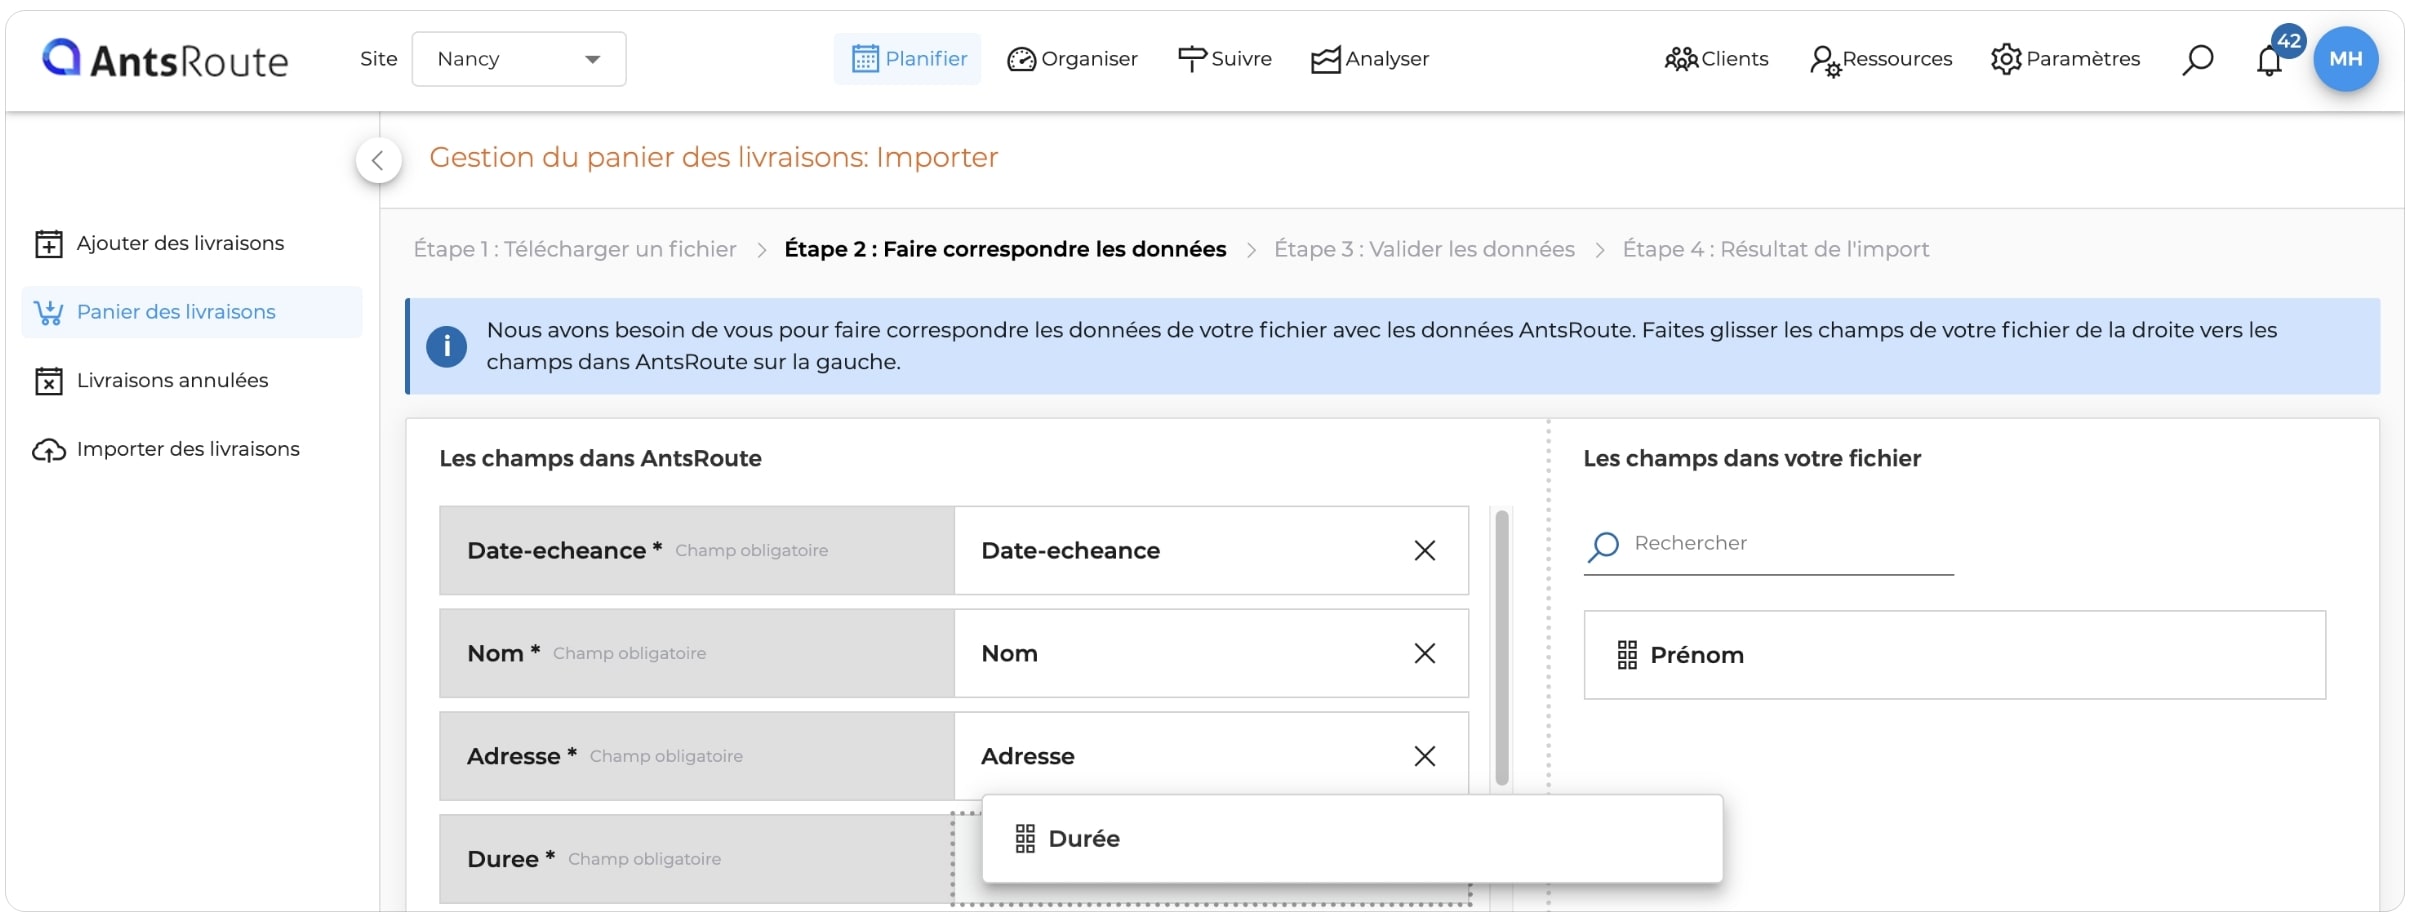Open the Analyser section
The height and width of the screenshot is (920, 2410).
click(1370, 59)
